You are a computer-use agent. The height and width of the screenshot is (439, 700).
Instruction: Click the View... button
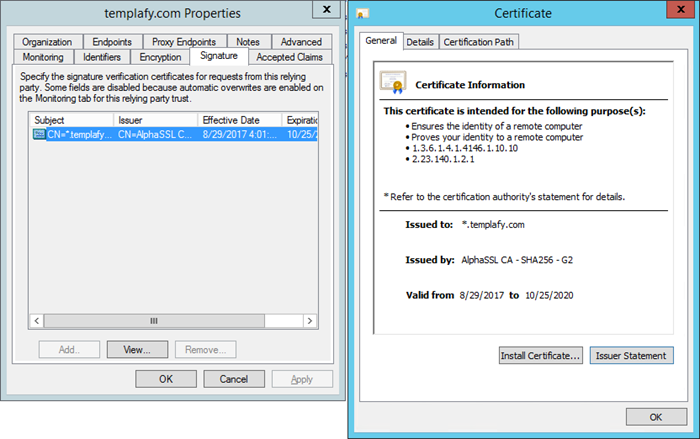(137, 350)
